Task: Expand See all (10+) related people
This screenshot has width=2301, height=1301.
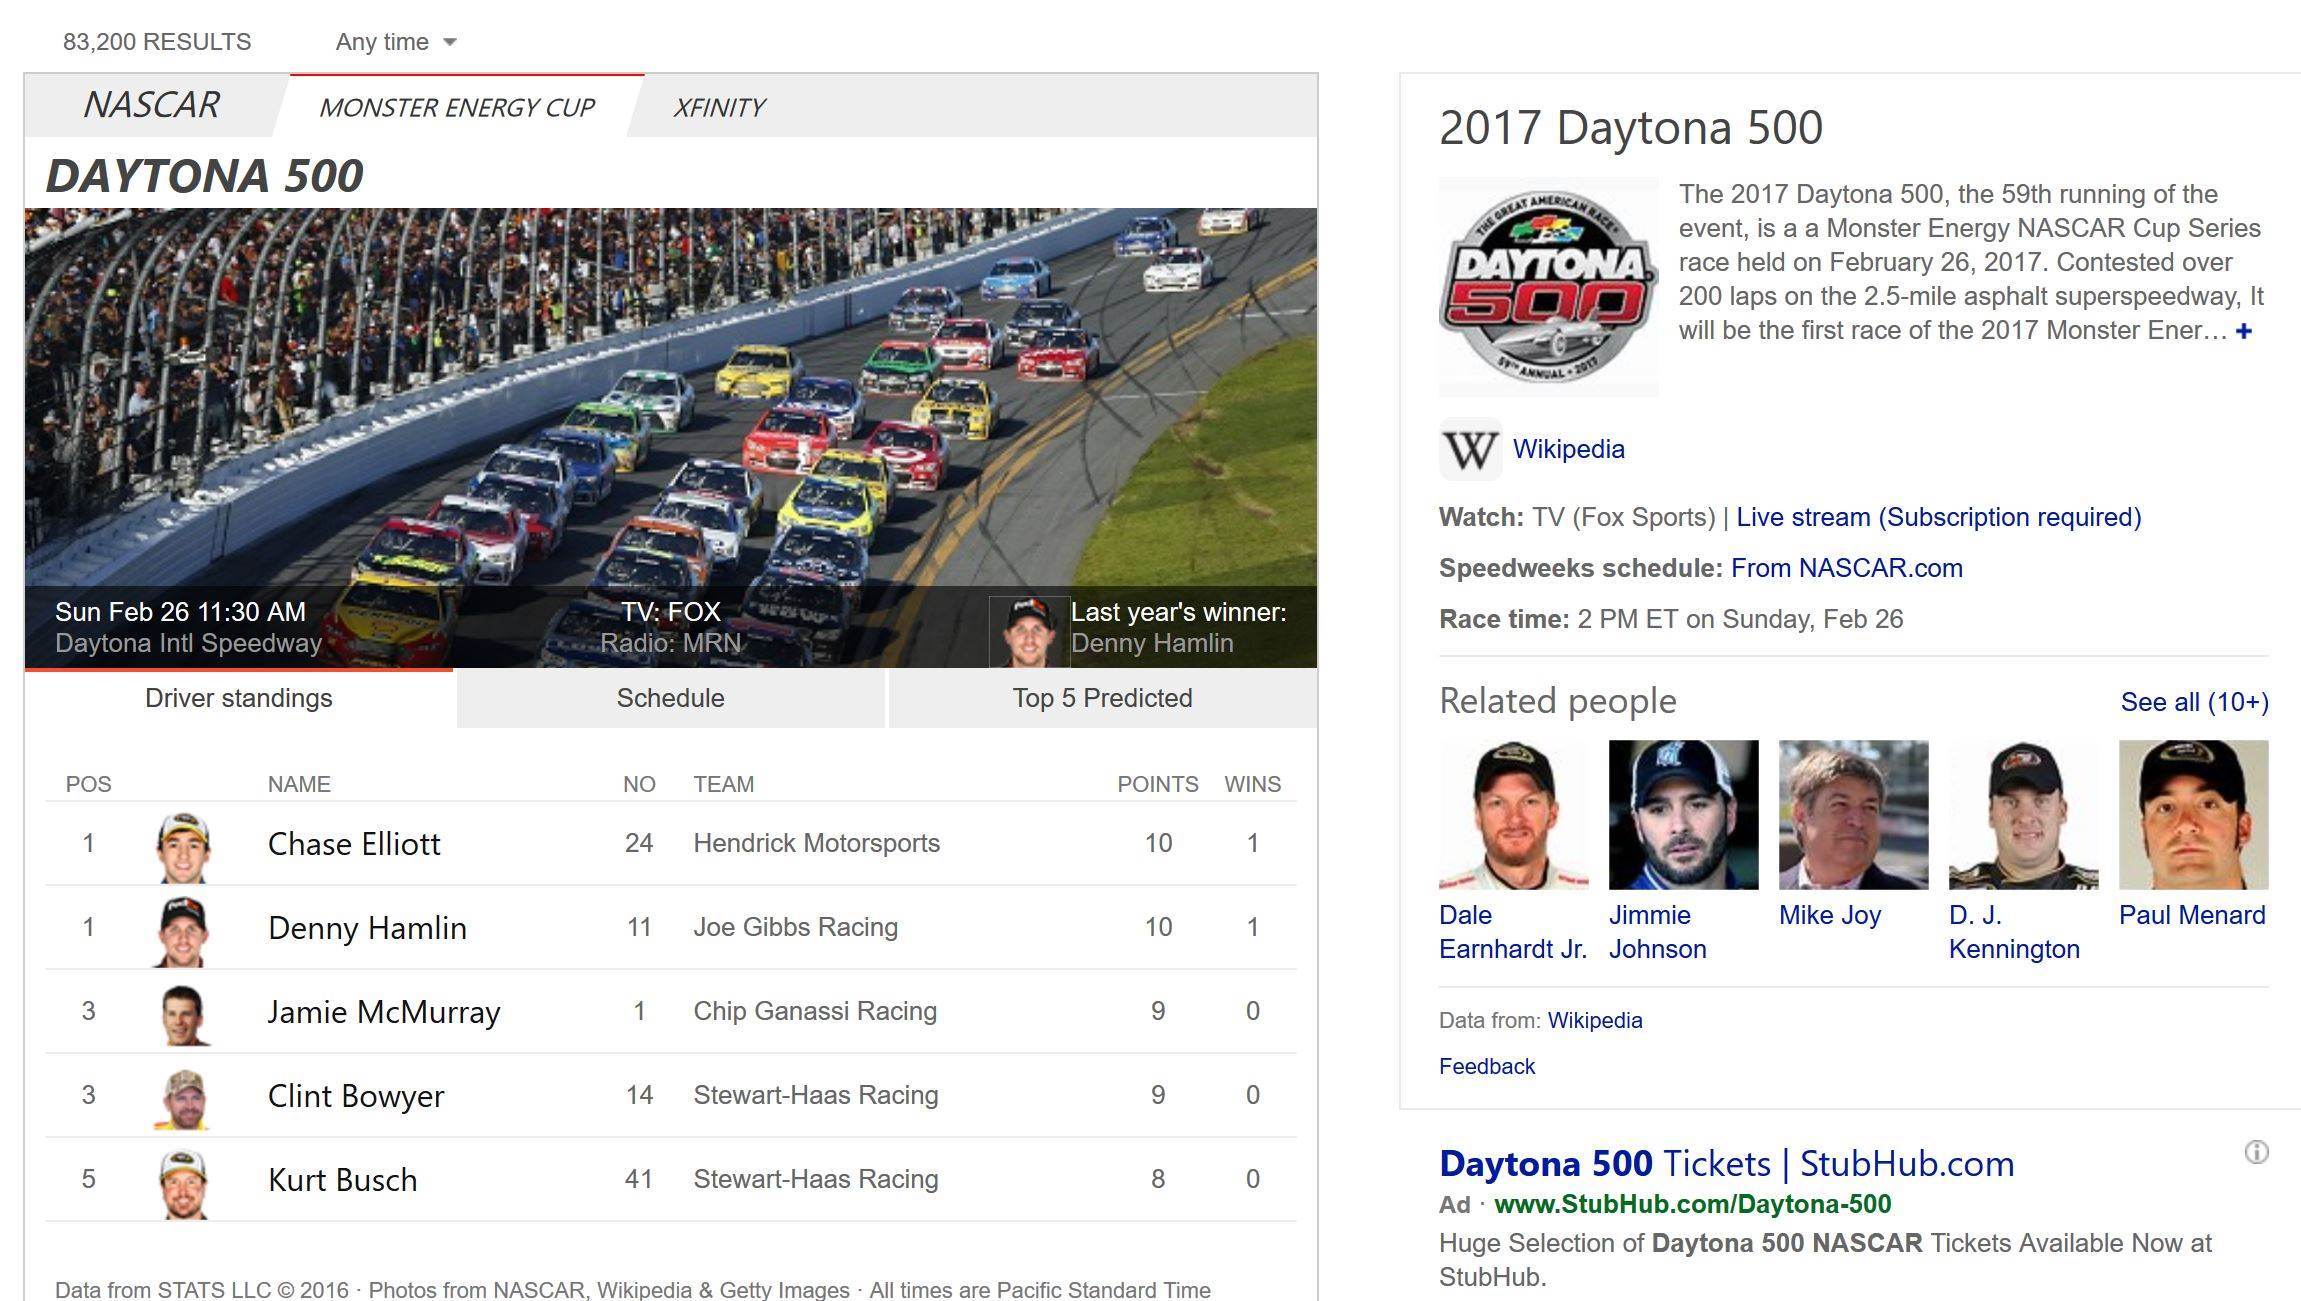Action: click(x=2194, y=702)
